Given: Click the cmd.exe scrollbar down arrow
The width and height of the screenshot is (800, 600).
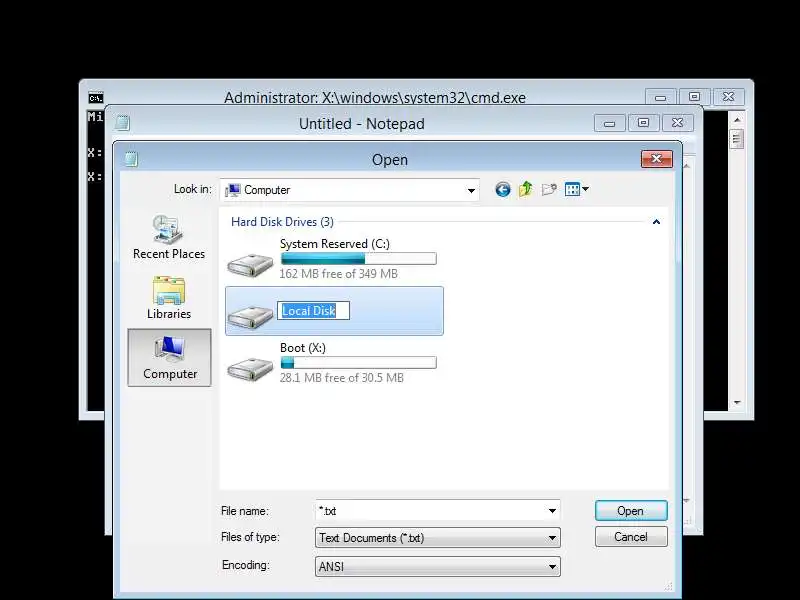Looking at the screenshot, I should pyautogui.click(x=737, y=403).
